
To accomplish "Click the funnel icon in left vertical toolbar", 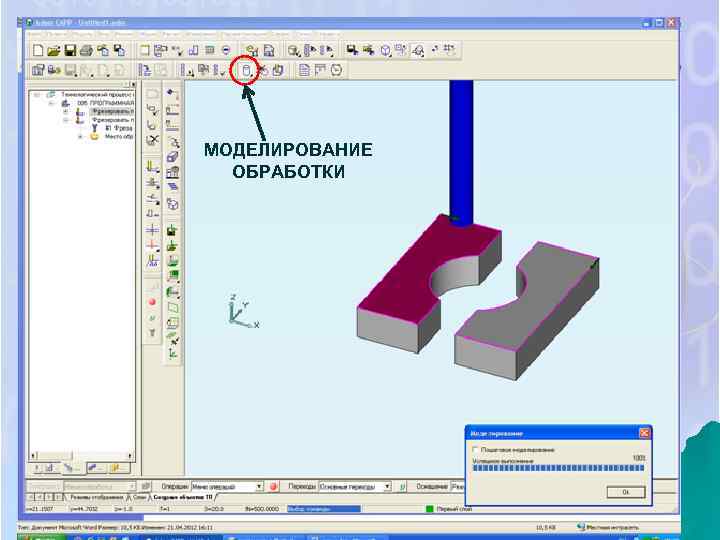I will click(x=152, y=333).
